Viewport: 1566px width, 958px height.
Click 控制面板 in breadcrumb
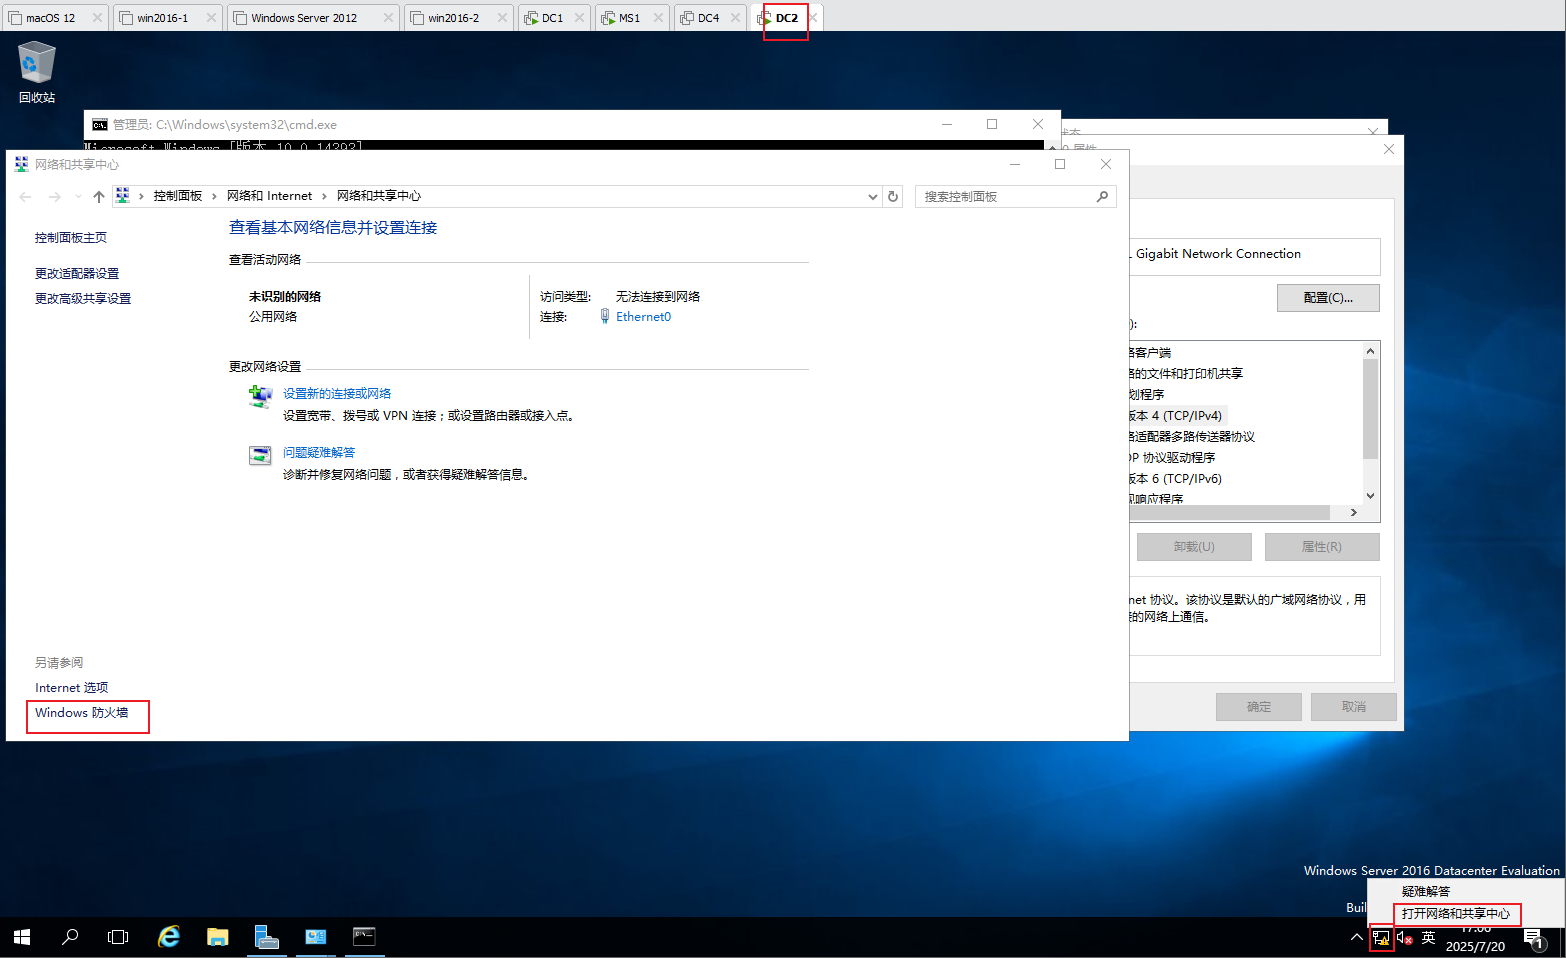point(178,196)
